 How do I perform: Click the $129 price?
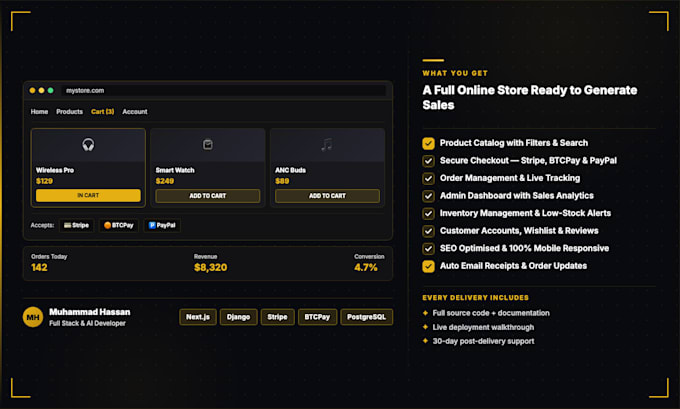[44, 181]
